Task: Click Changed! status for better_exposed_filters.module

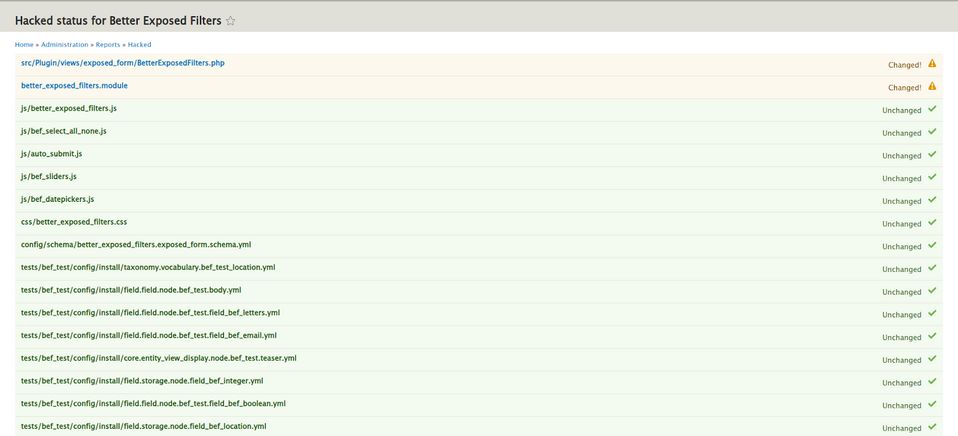Action: [905, 87]
